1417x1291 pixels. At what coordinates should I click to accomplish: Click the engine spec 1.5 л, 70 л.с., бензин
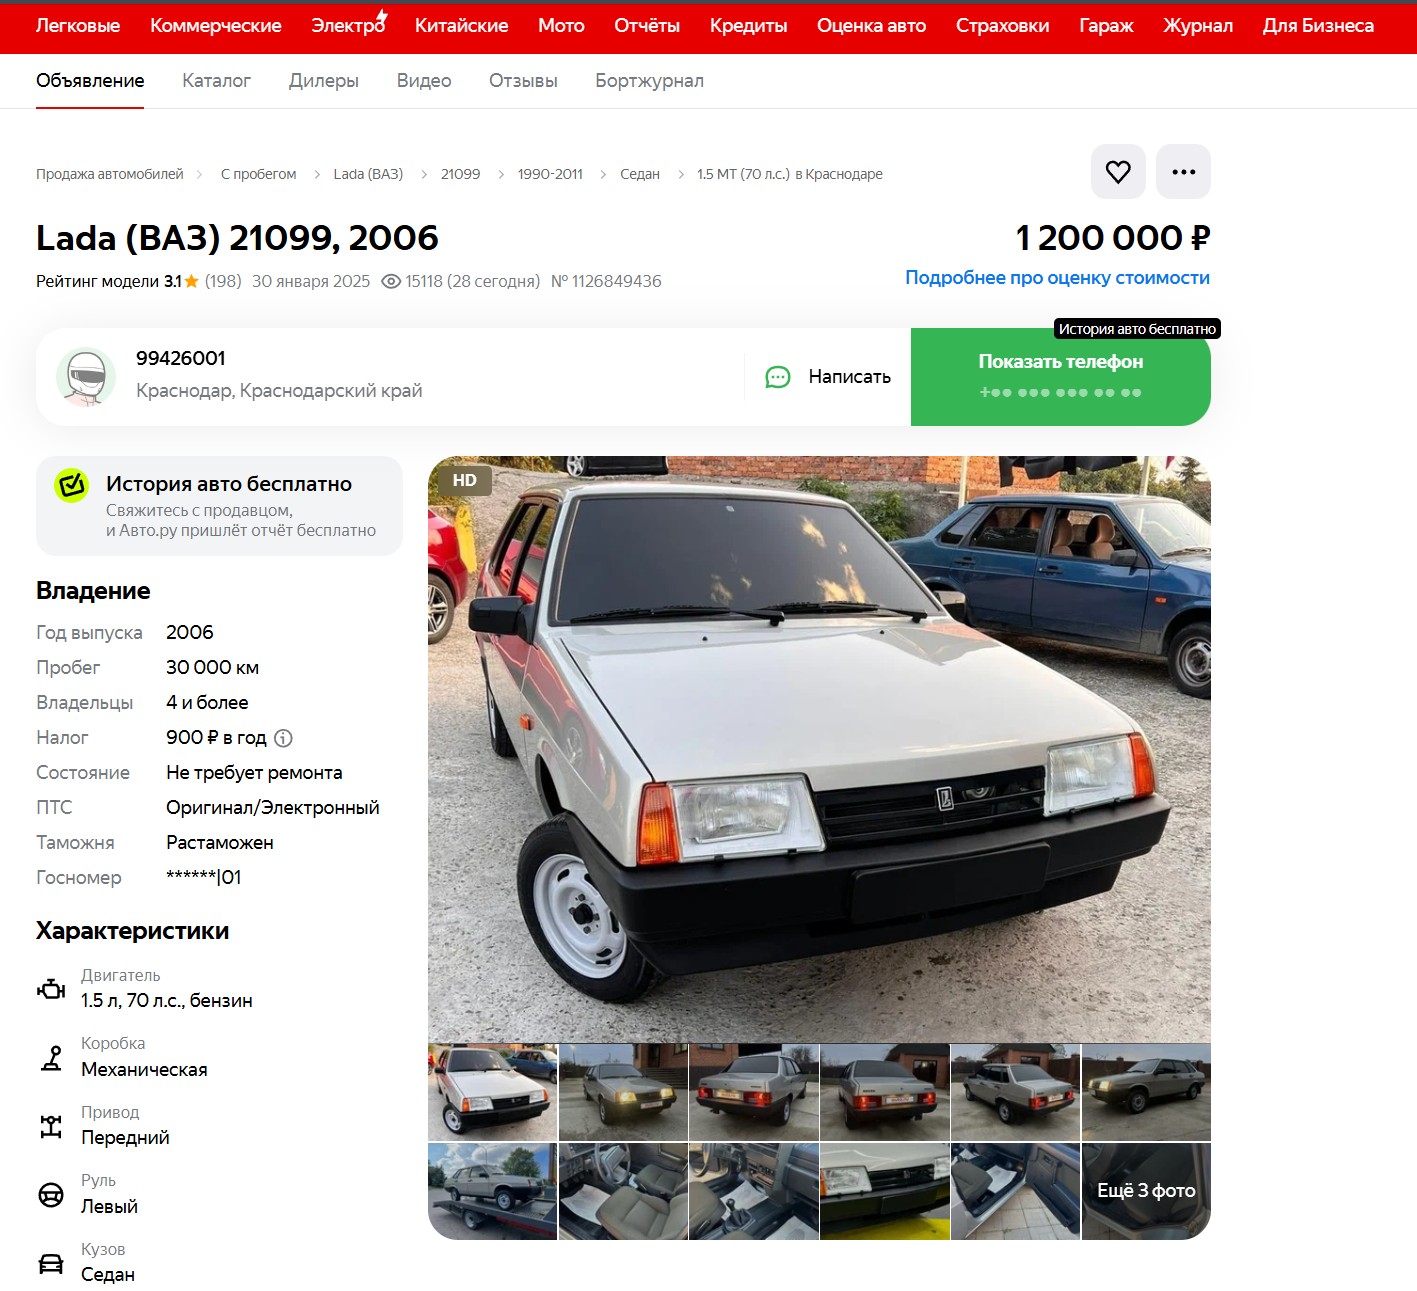(167, 1000)
